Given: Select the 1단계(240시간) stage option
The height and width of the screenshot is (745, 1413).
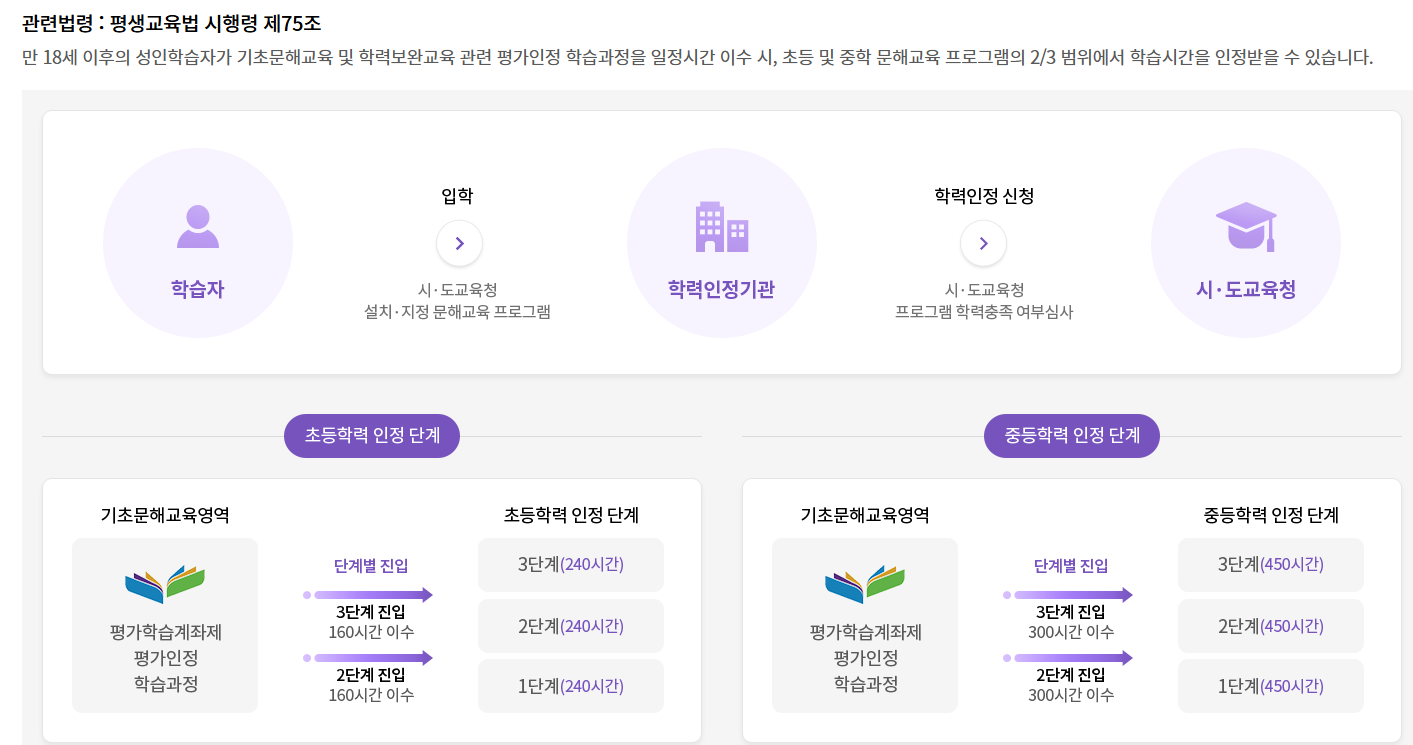Looking at the screenshot, I should [570, 686].
